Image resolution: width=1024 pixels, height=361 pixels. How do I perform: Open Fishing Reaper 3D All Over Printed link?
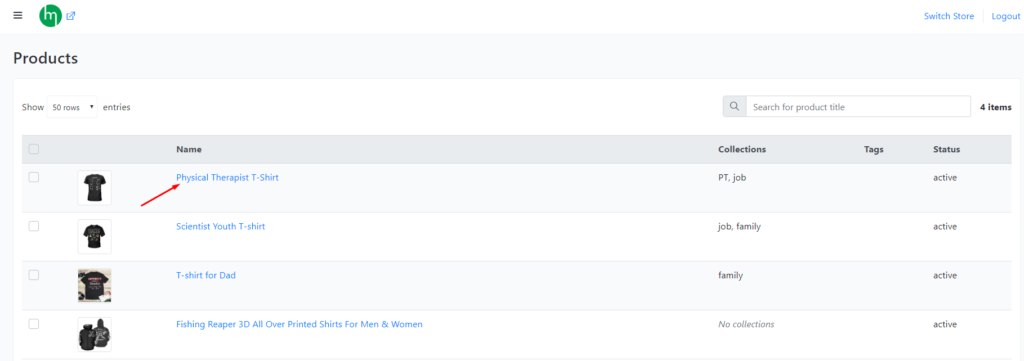click(x=299, y=324)
